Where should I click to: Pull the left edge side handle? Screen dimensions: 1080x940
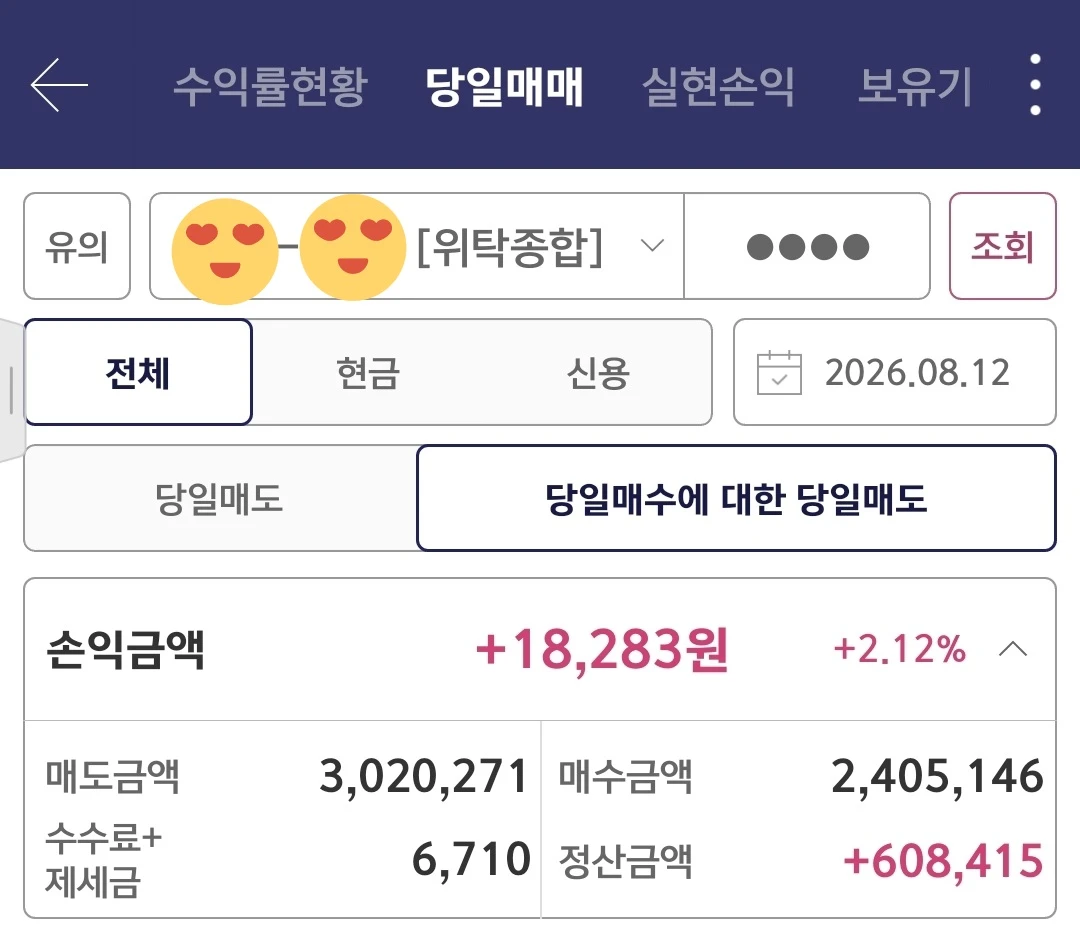pyautogui.click(x=12, y=390)
